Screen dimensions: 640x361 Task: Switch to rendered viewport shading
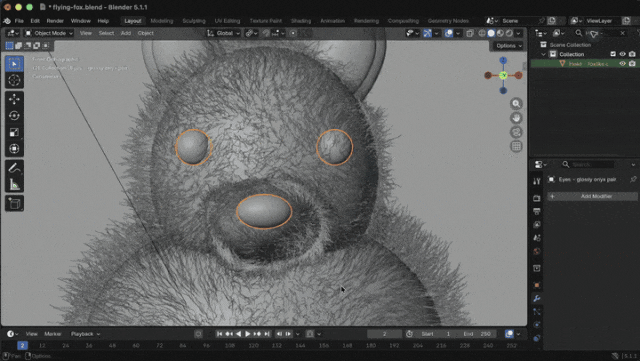point(509,33)
